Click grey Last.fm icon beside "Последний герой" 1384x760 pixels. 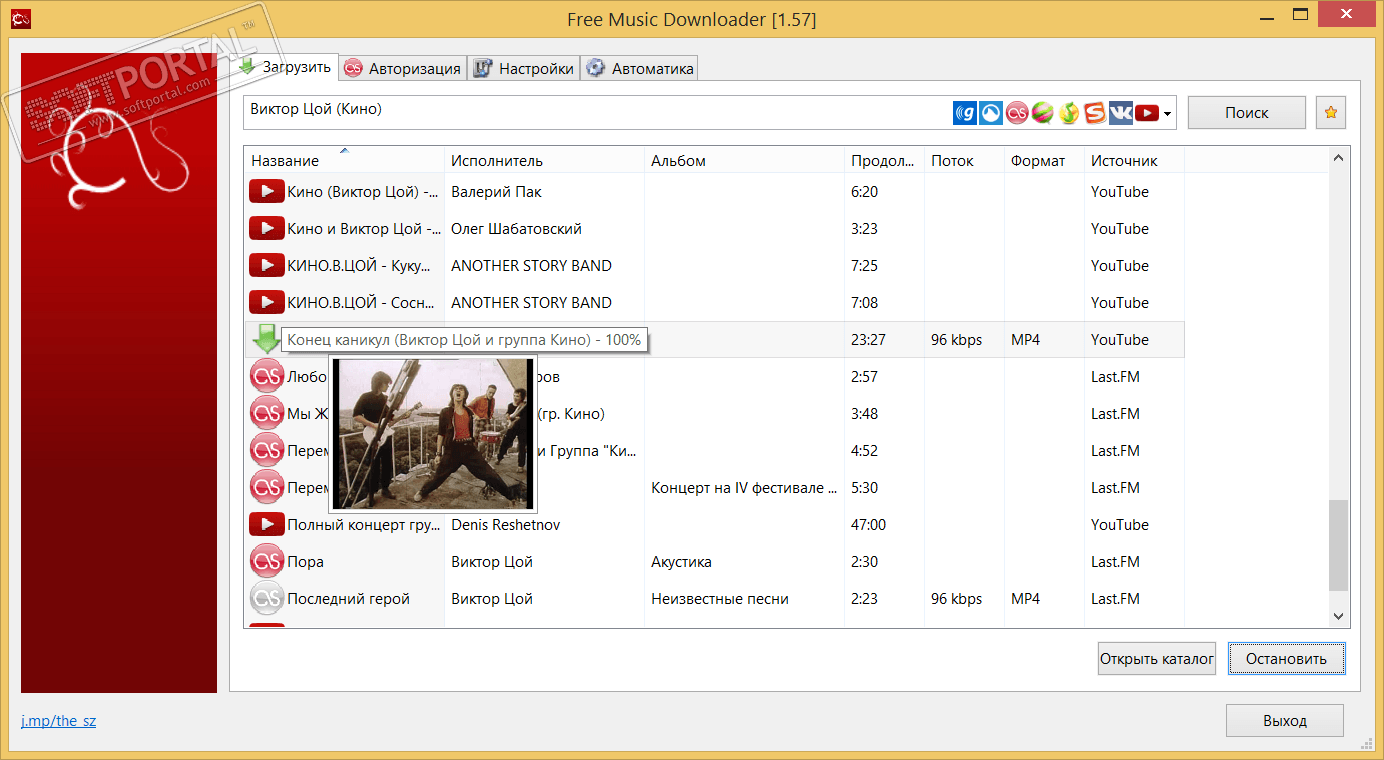pos(266,599)
